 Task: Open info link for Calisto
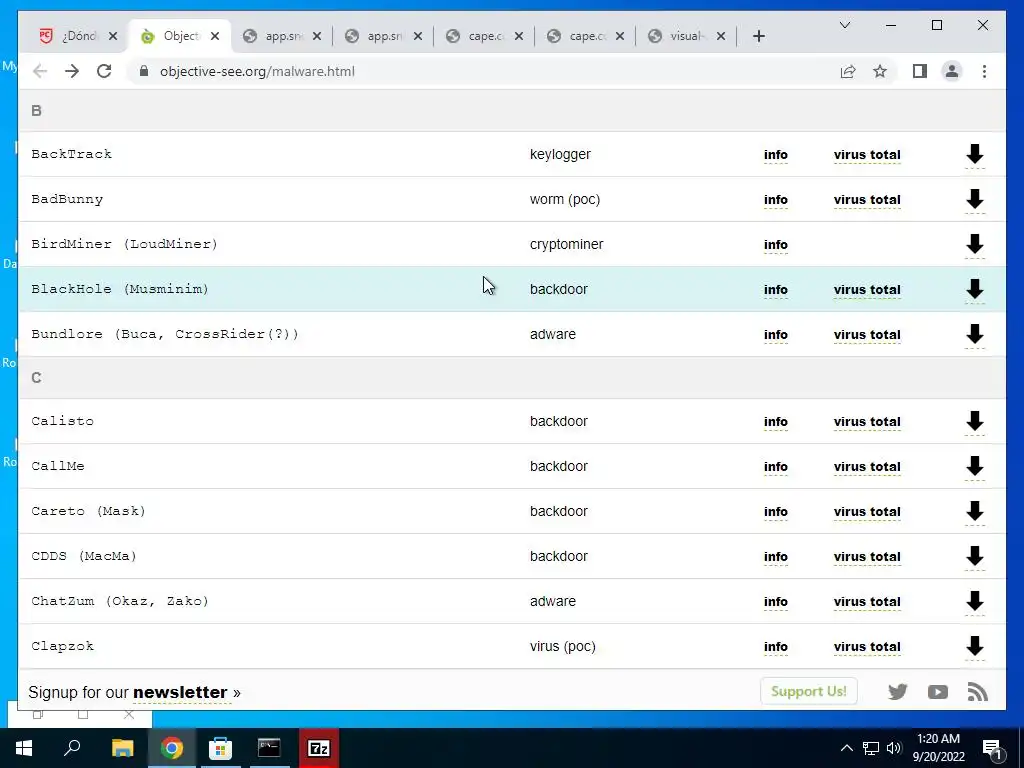(776, 422)
